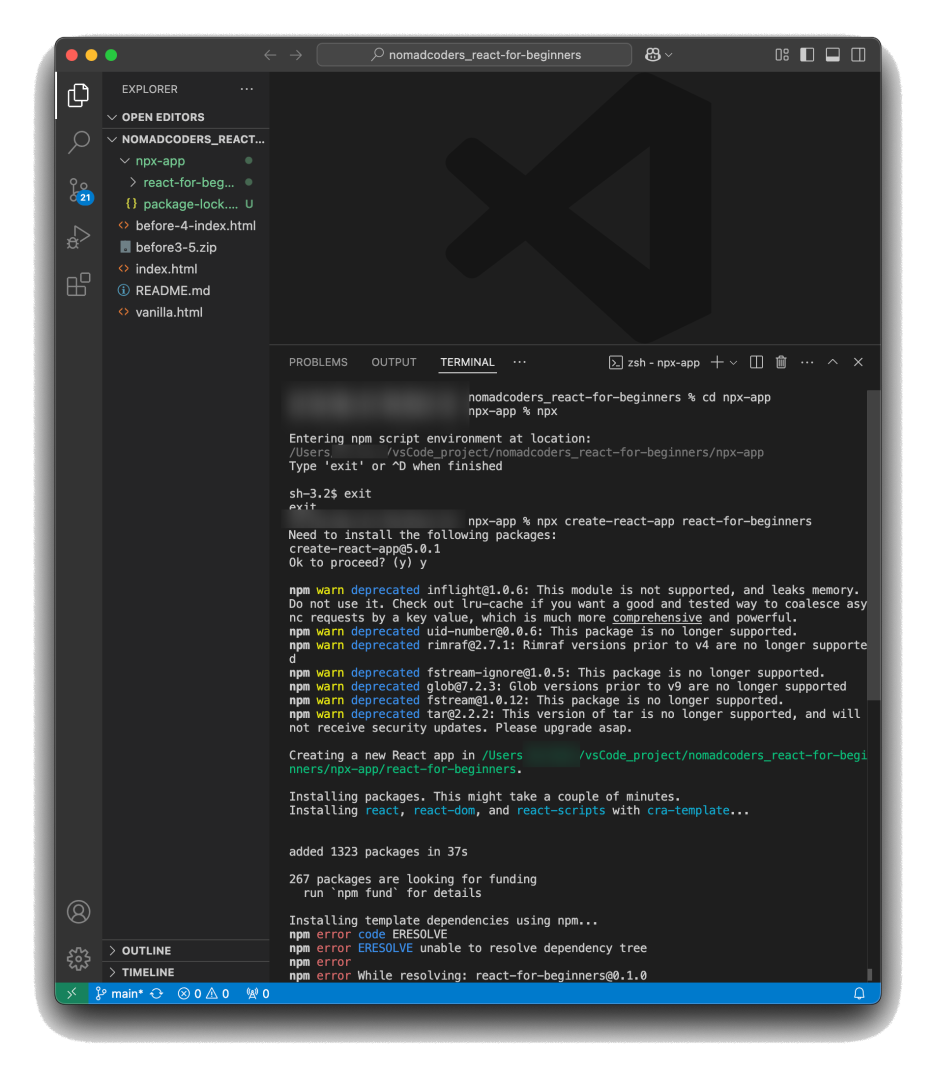Image resolution: width=936 pixels, height=1077 pixels.
Task: Switch to the Problems tab
Action: pos(318,362)
